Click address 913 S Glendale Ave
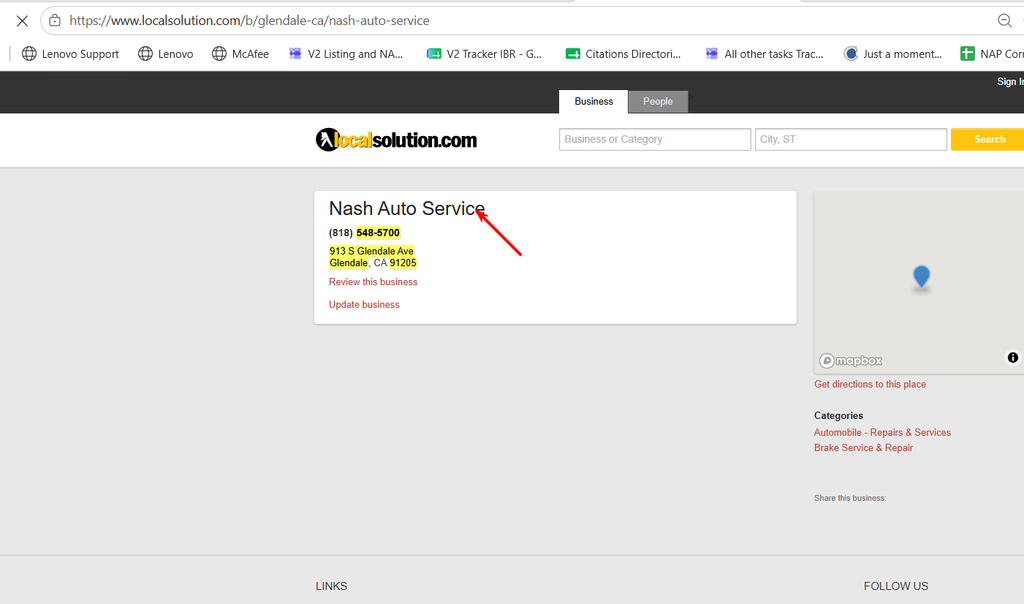This screenshot has width=1024, height=604. tap(372, 251)
